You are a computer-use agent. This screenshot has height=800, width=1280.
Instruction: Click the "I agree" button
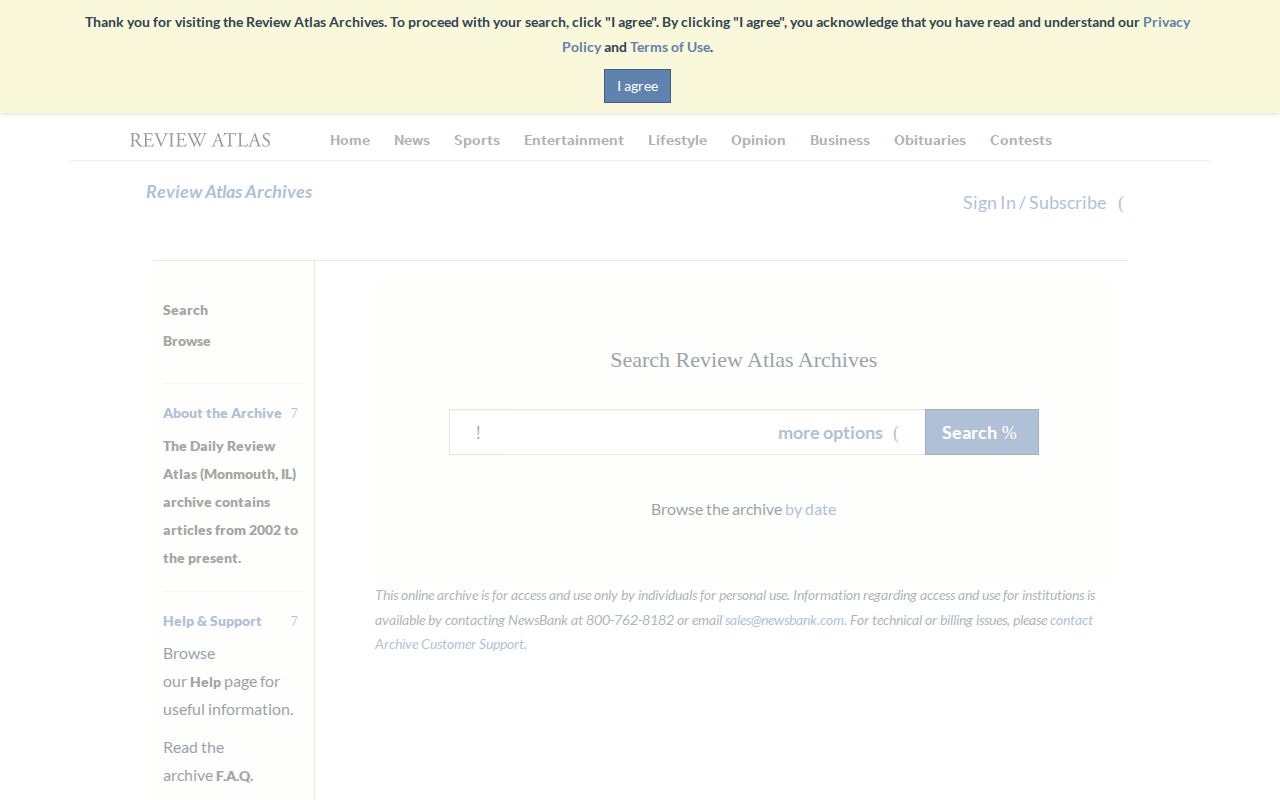click(x=637, y=86)
